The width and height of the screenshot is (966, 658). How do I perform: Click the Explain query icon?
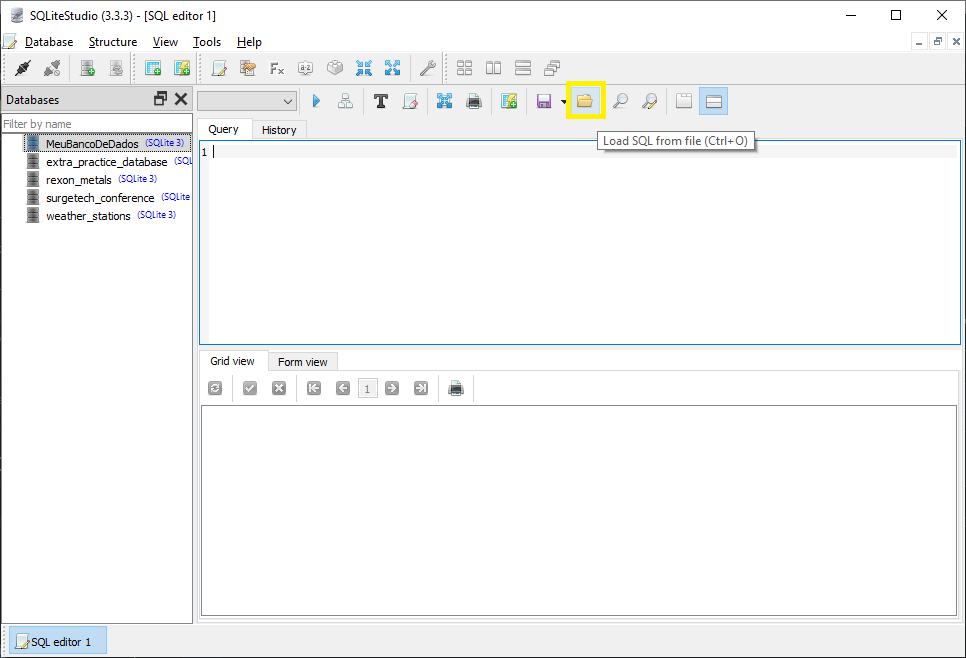coord(345,101)
